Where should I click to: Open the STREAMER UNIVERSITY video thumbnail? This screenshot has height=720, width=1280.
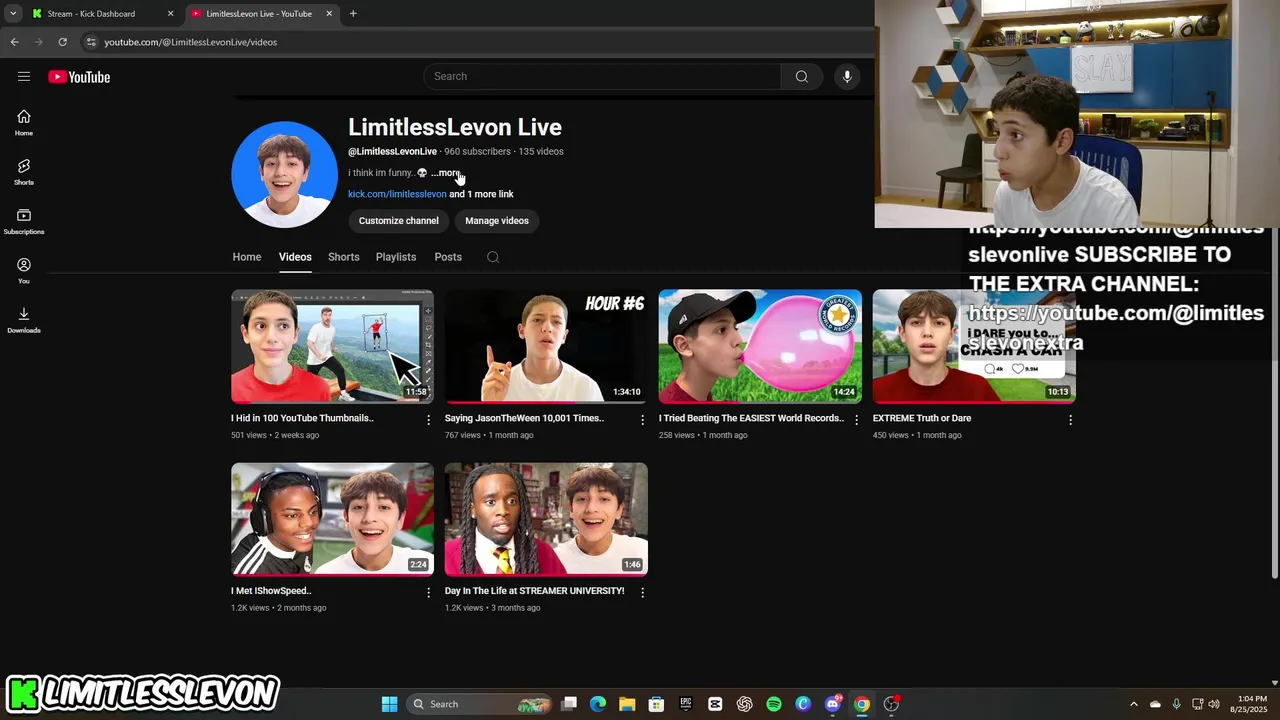point(546,519)
